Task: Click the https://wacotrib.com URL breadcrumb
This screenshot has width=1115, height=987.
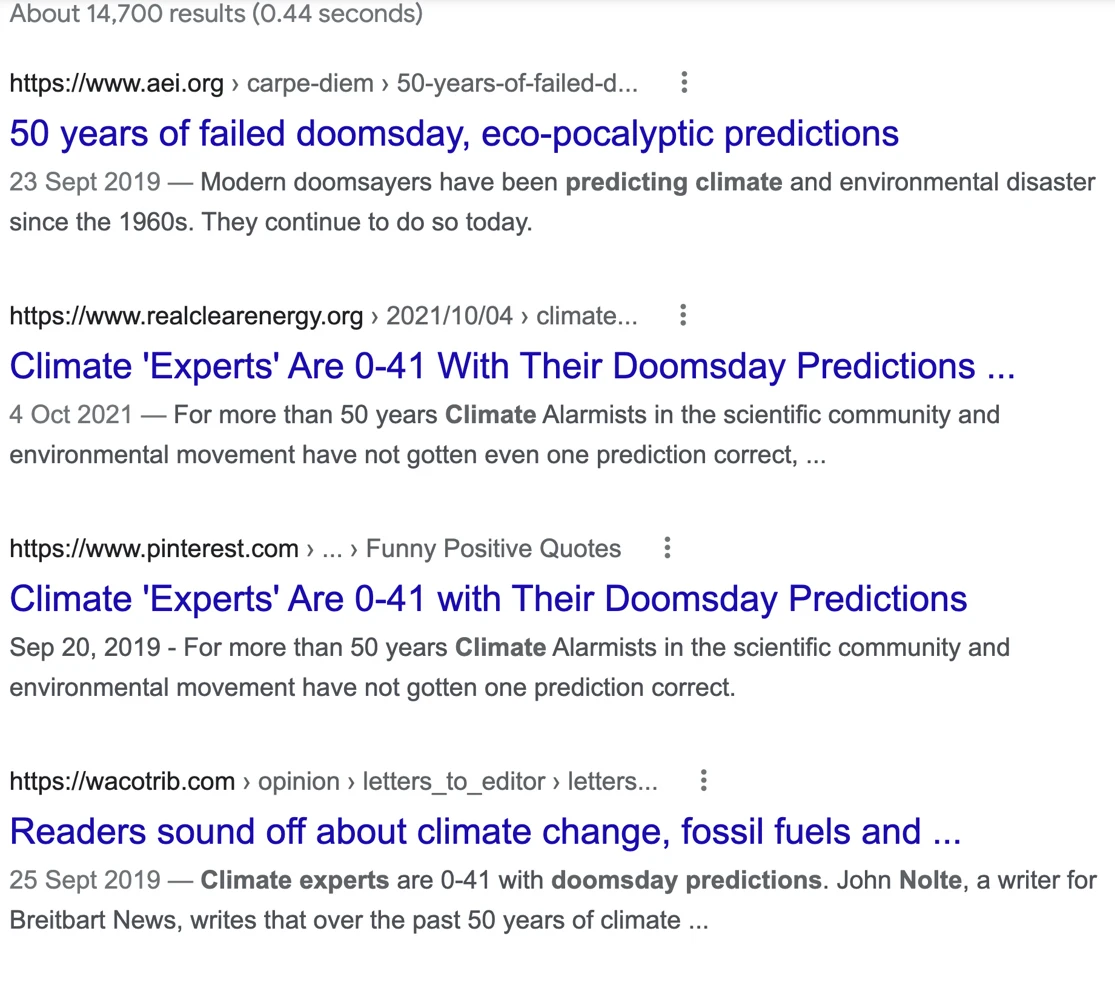Action: click(122, 781)
